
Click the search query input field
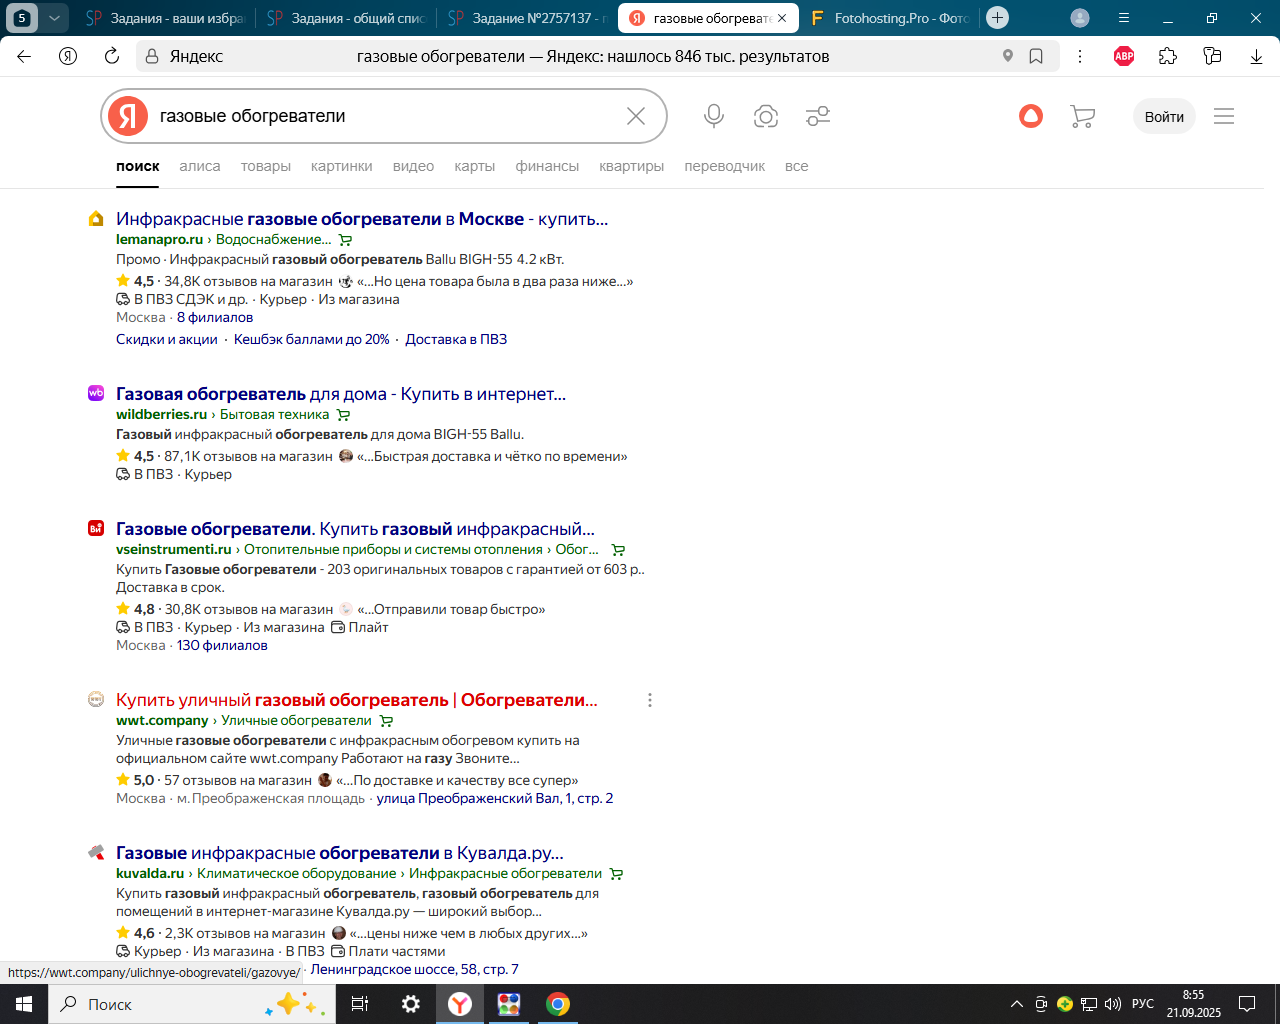tap(385, 116)
